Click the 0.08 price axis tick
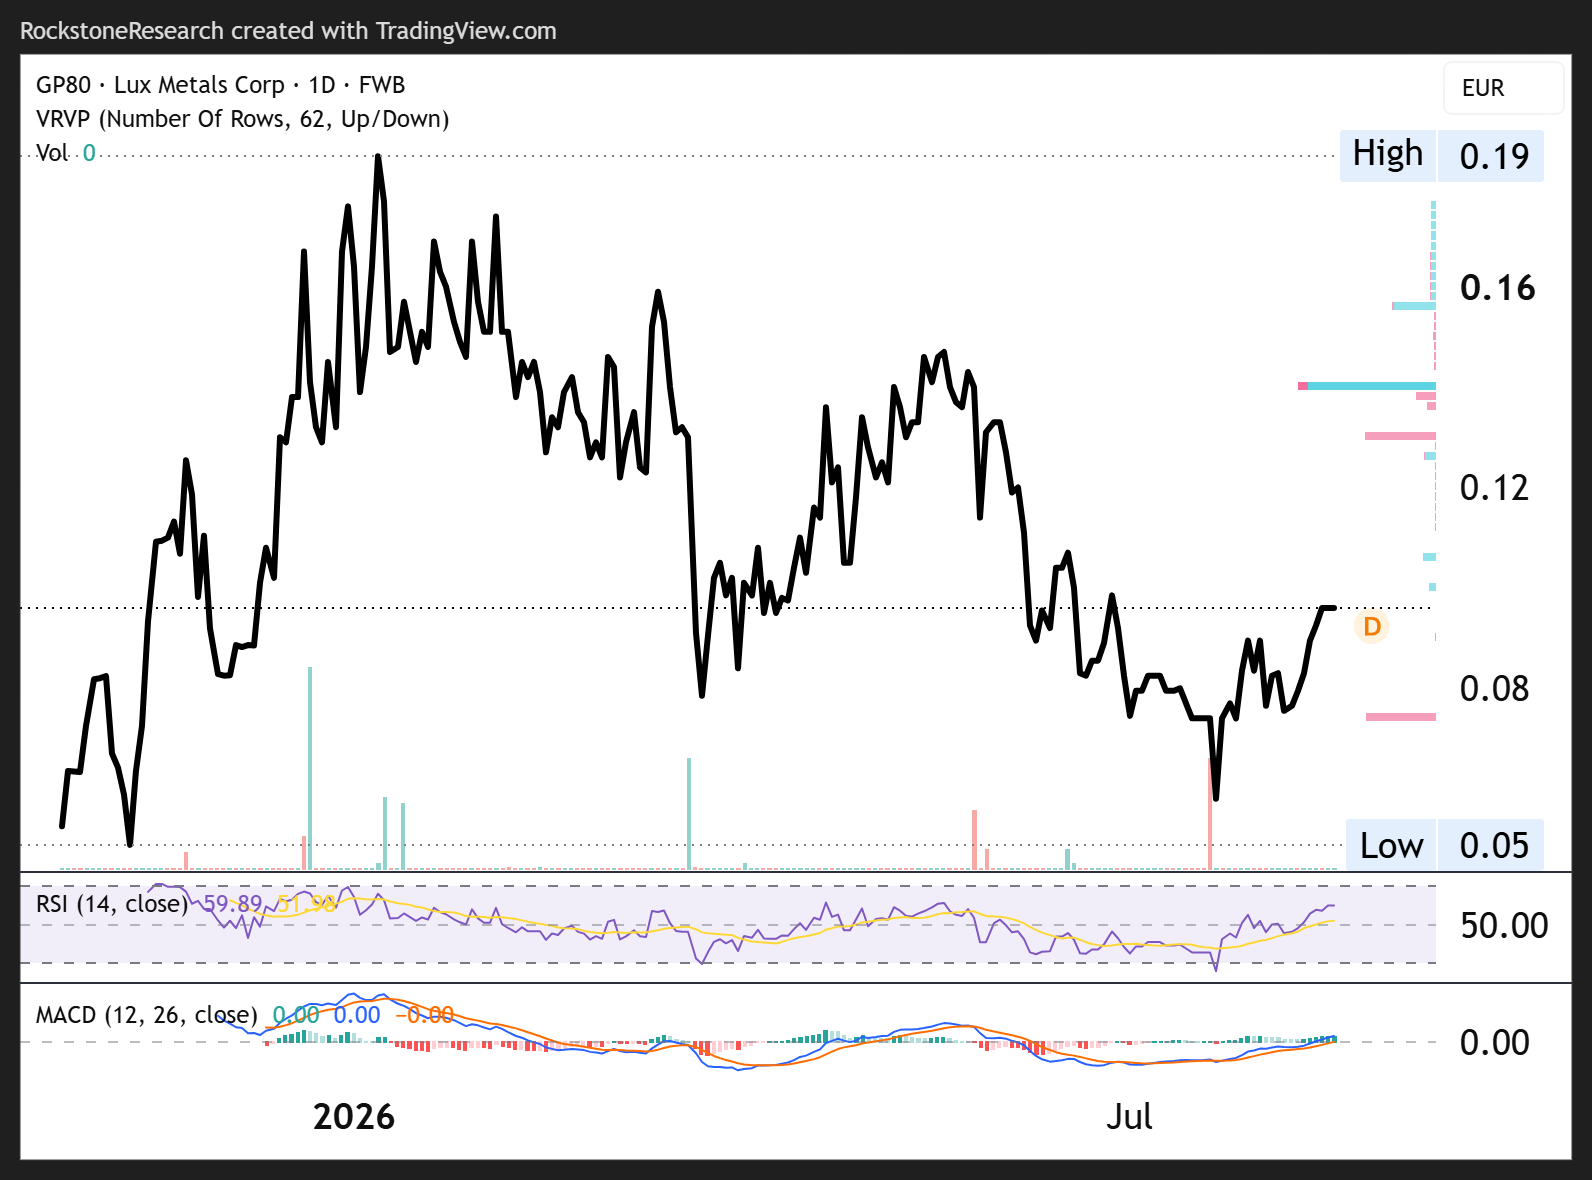This screenshot has width=1592, height=1180. click(1494, 689)
